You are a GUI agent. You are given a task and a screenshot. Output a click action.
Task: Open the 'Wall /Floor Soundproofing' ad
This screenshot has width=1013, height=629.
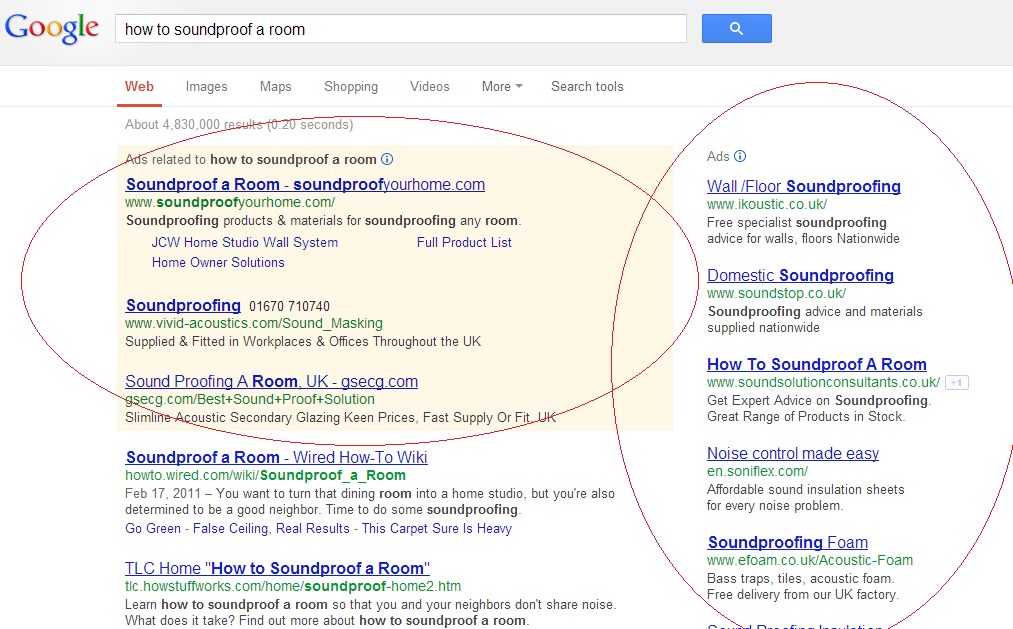click(804, 186)
